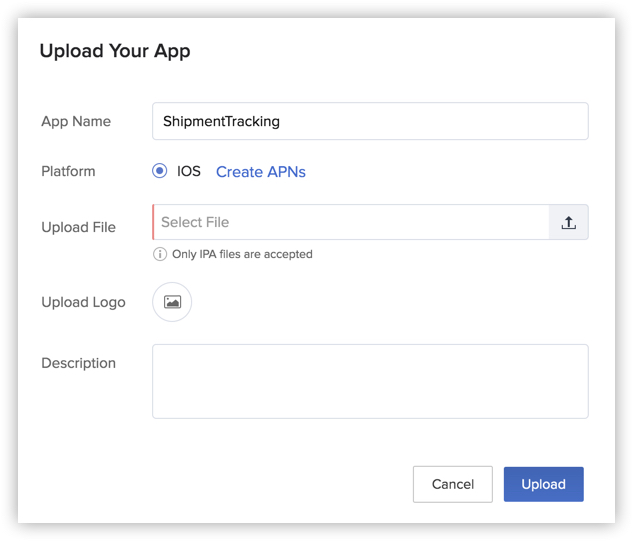Click inside the Description text area

click(x=370, y=381)
